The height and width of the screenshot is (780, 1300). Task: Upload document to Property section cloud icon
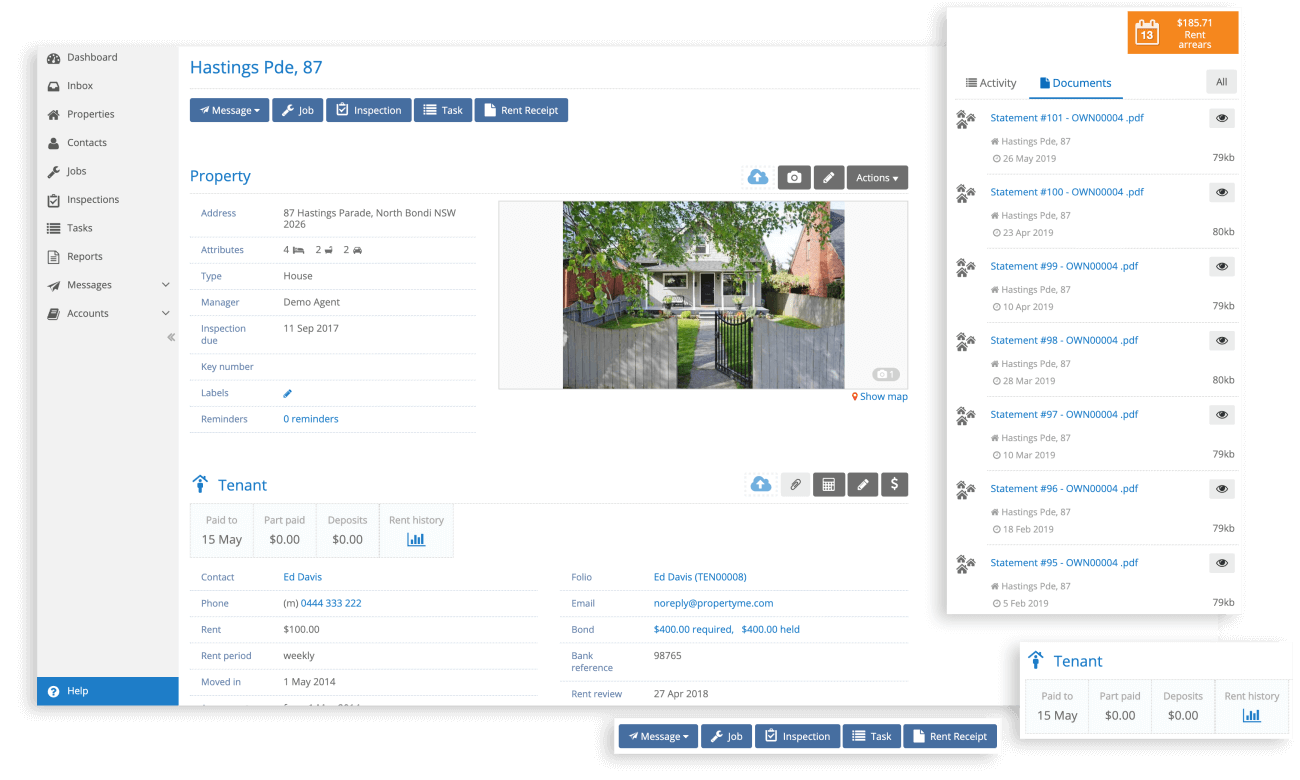[758, 177]
